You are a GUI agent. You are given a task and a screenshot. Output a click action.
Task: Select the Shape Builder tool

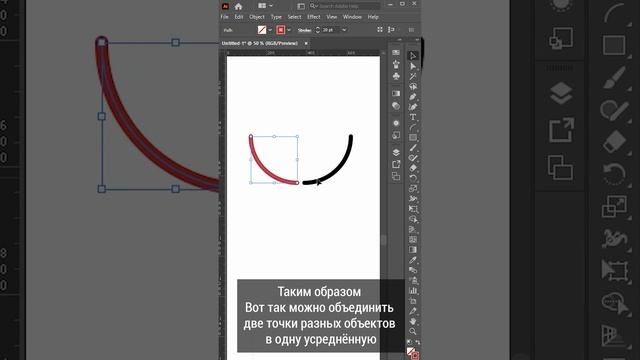pyautogui.click(x=413, y=220)
